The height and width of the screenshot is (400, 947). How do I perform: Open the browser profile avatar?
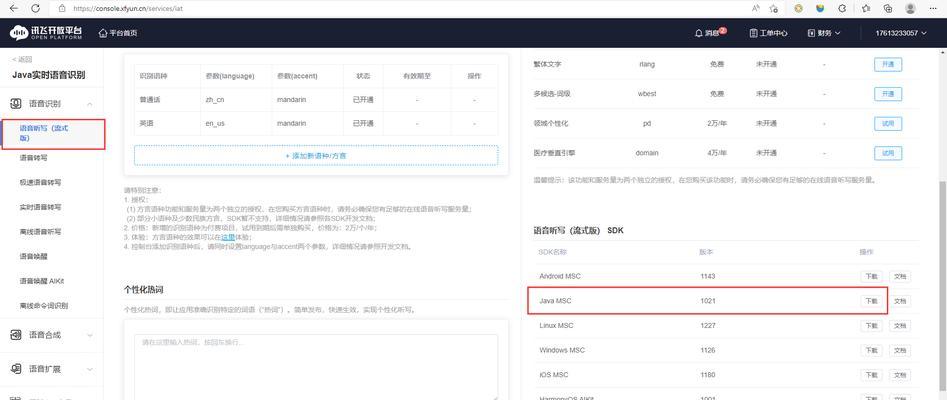tap(910, 8)
